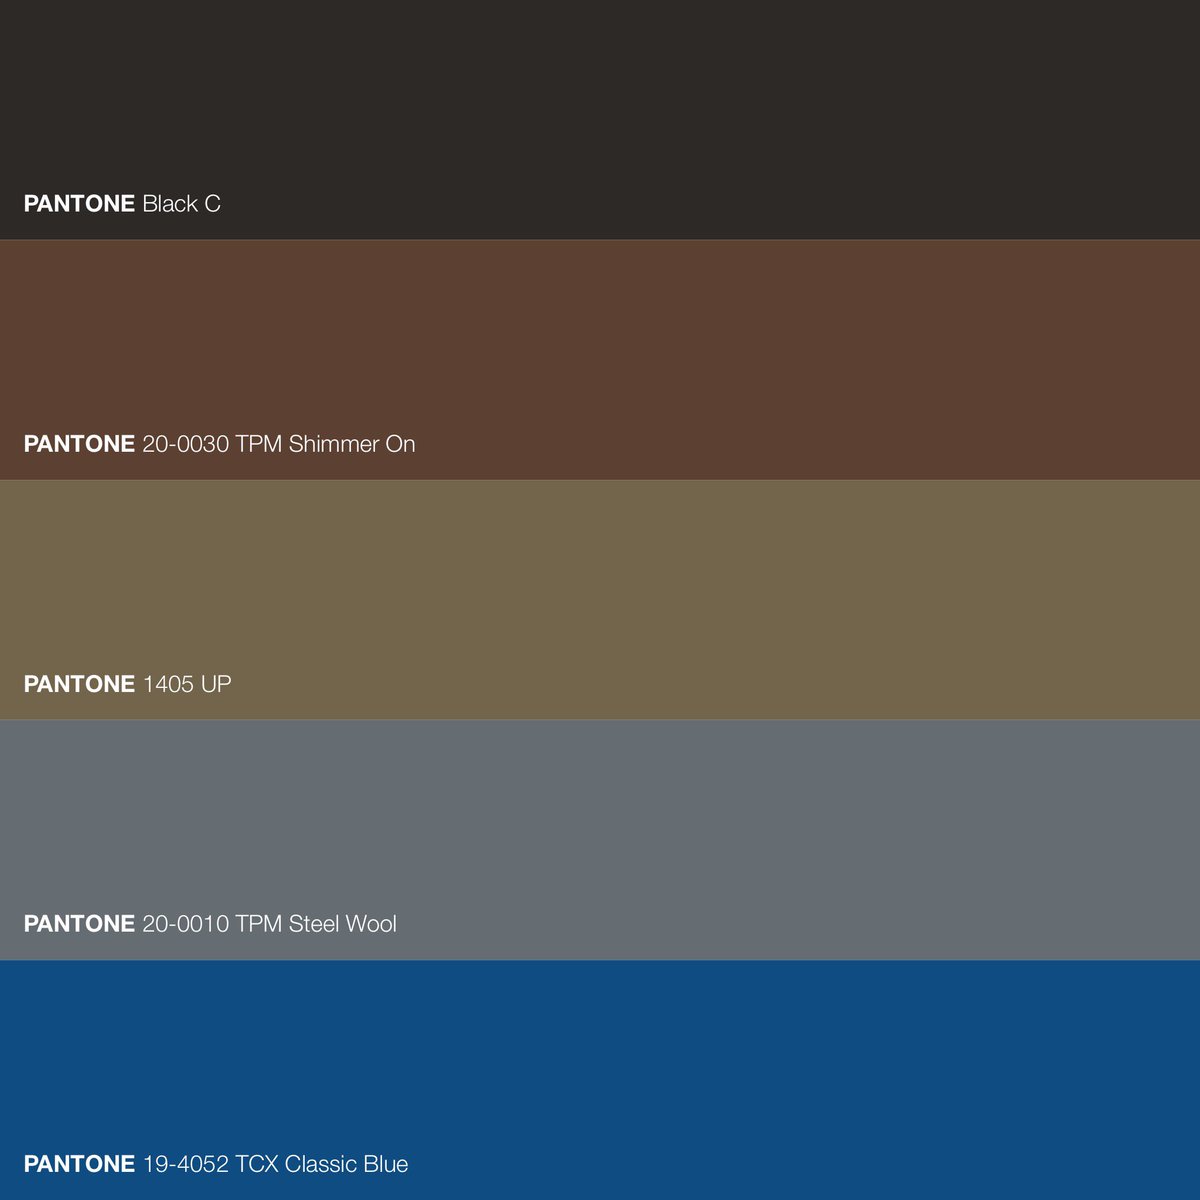
Task: Select the PANTONE Black C color swatch
Action: click(600, 120)
